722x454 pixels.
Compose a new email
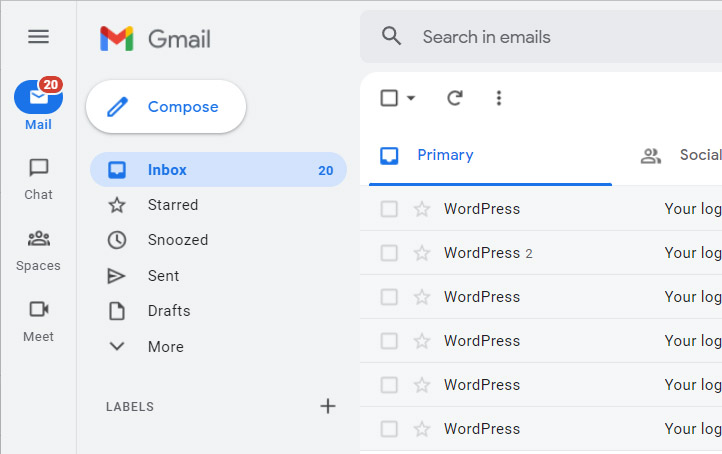pyautogui.click(x=166, y=107)
